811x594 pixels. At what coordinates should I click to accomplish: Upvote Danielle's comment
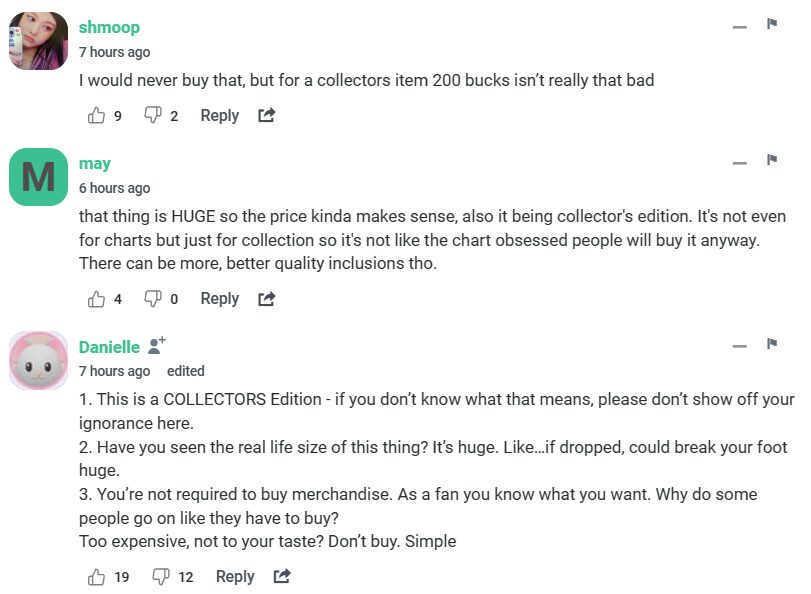tap(97, 577)
